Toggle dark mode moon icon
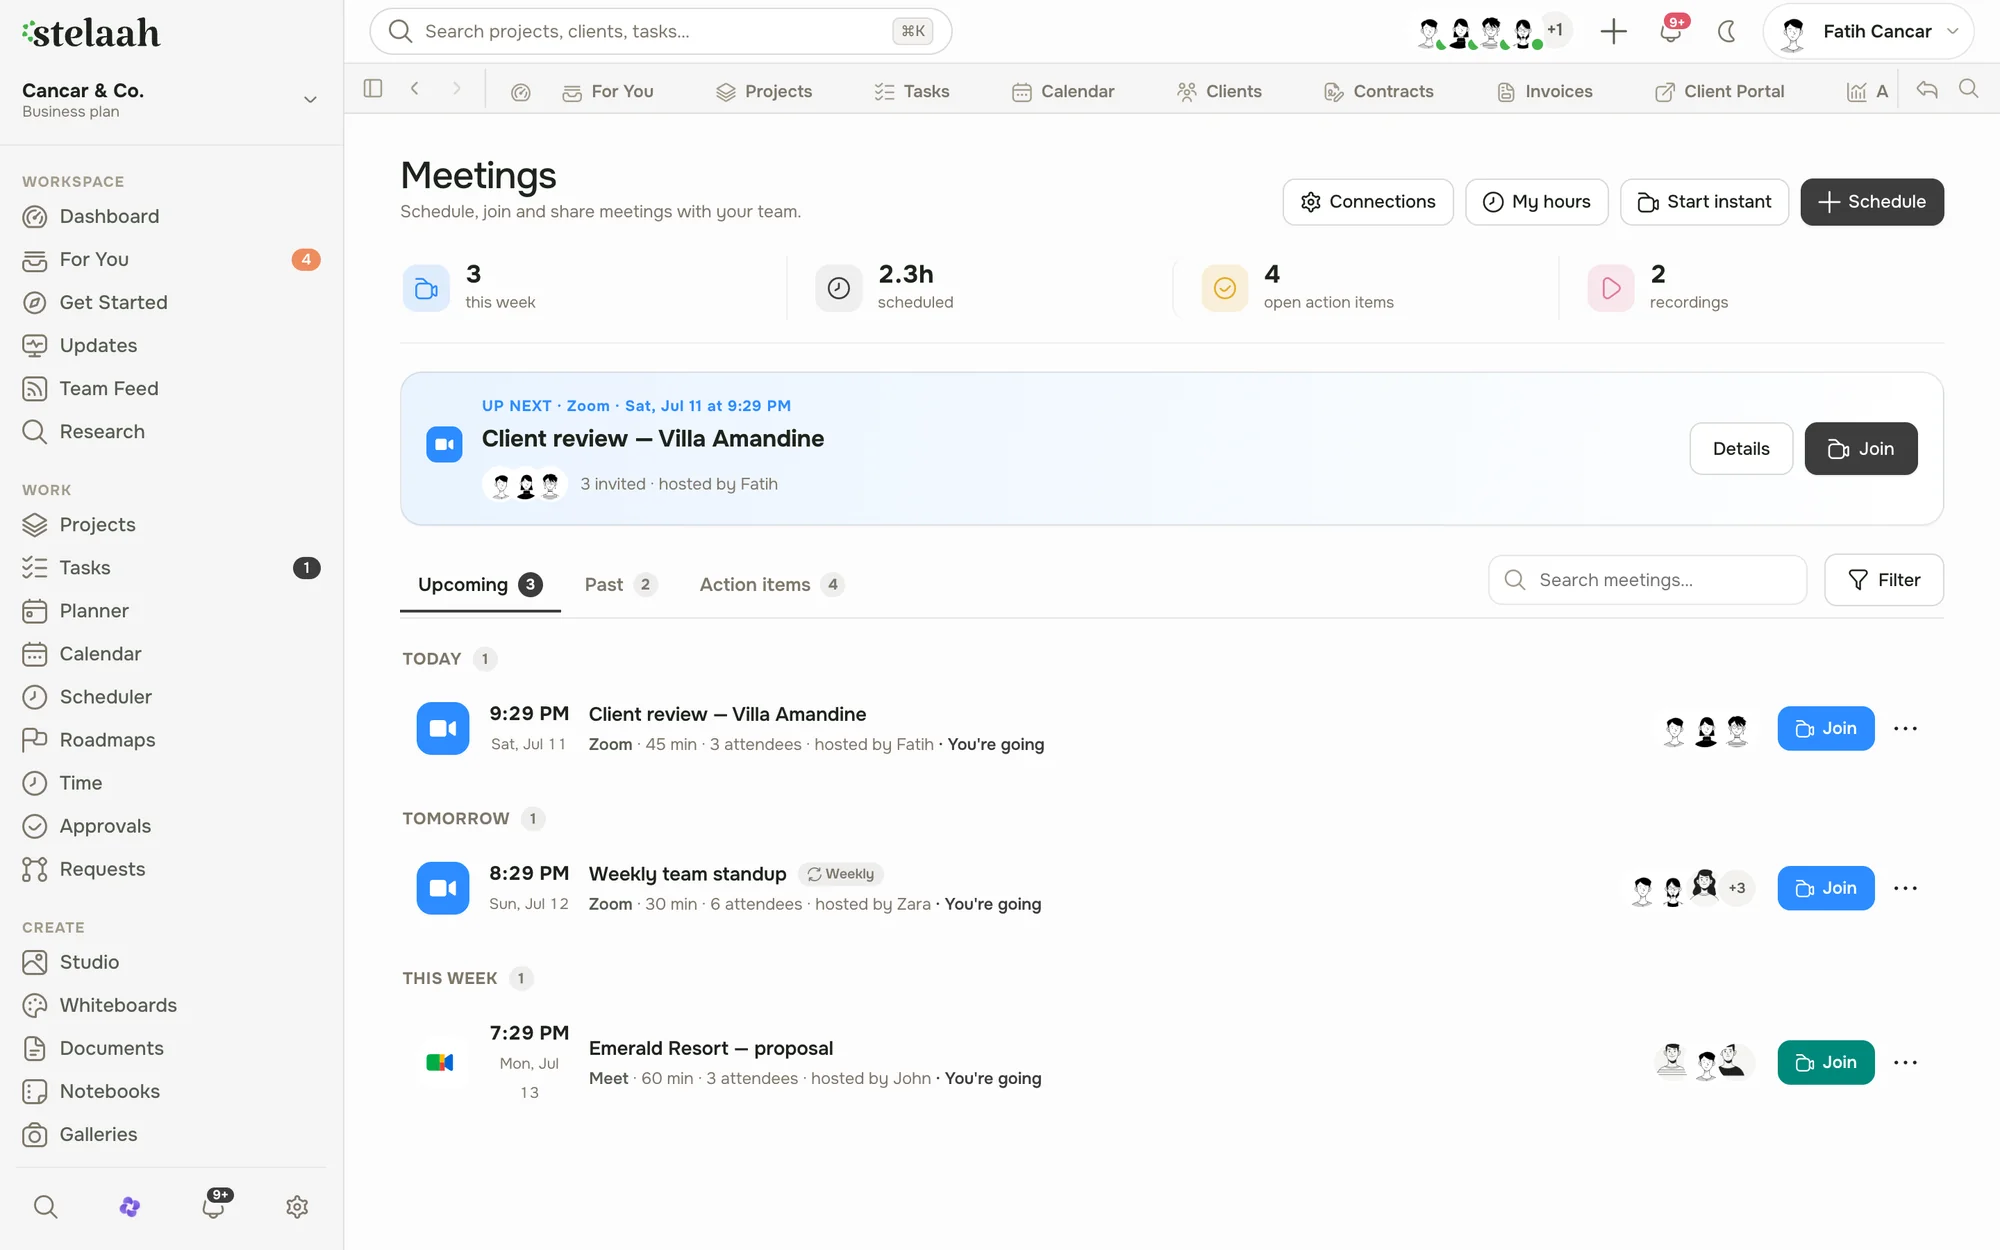This screenshot has height=1250, width=2000. coord(1727,31)
